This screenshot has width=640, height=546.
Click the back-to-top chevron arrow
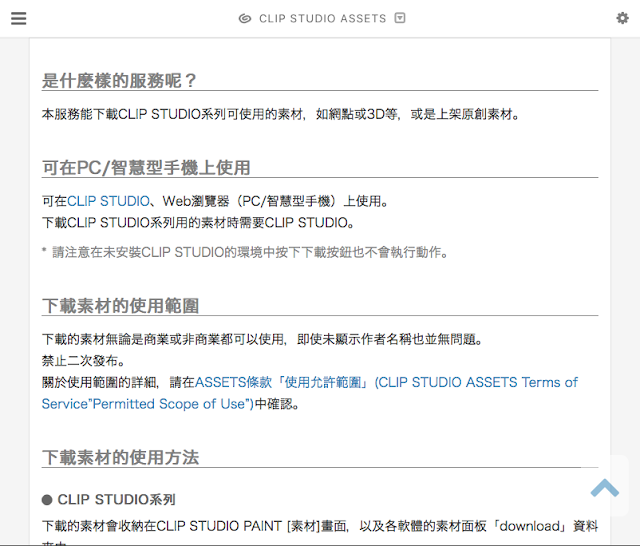click(604, 488)
